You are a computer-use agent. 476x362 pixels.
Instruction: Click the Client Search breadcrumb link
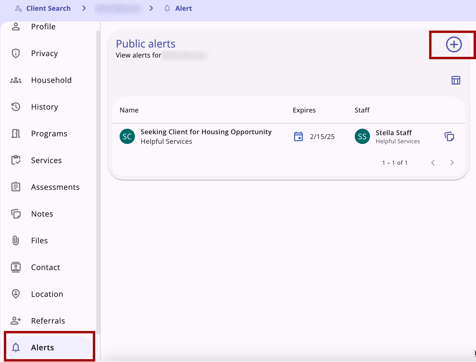click(x=48, y=8)
